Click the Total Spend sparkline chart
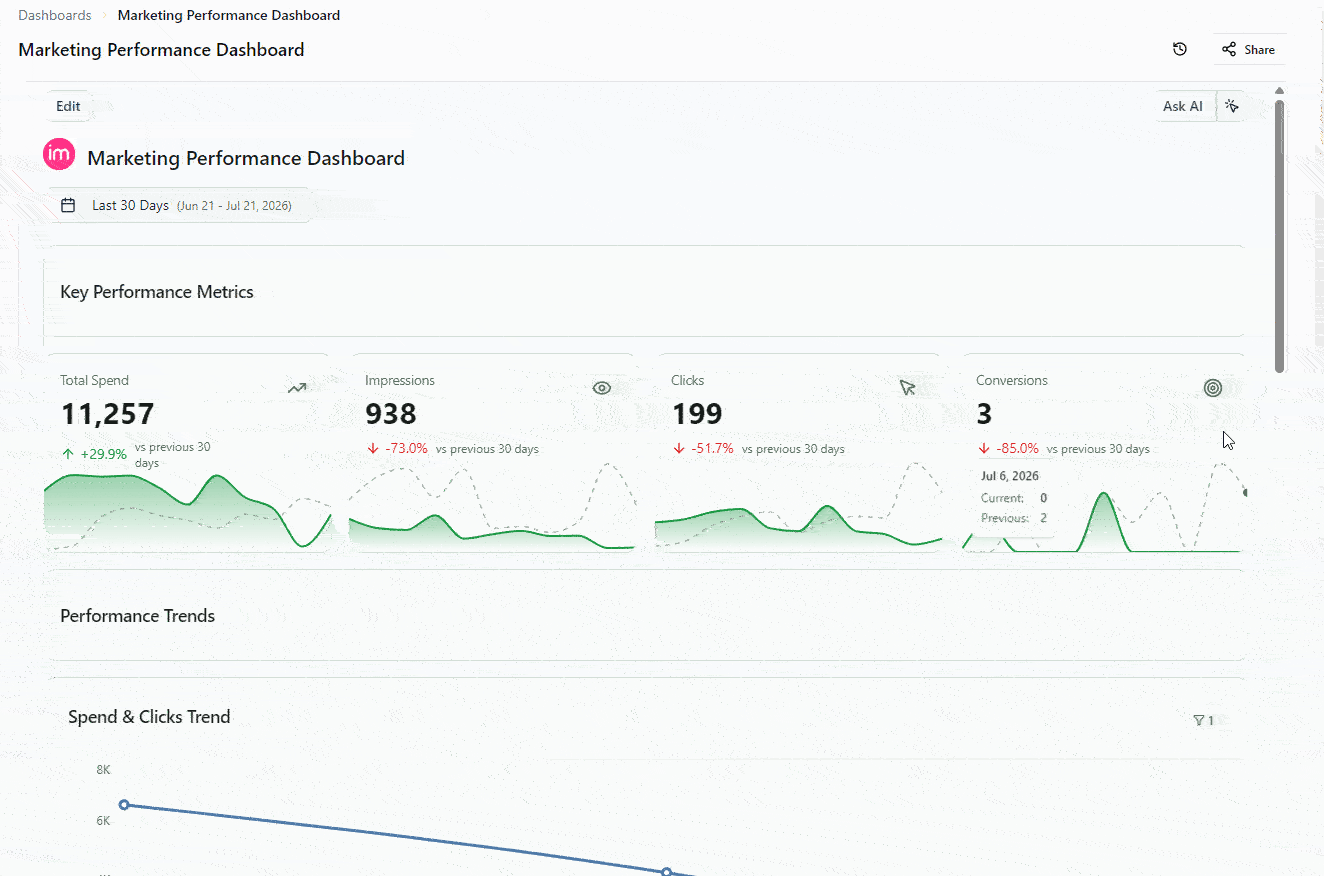 click(187, 511)
